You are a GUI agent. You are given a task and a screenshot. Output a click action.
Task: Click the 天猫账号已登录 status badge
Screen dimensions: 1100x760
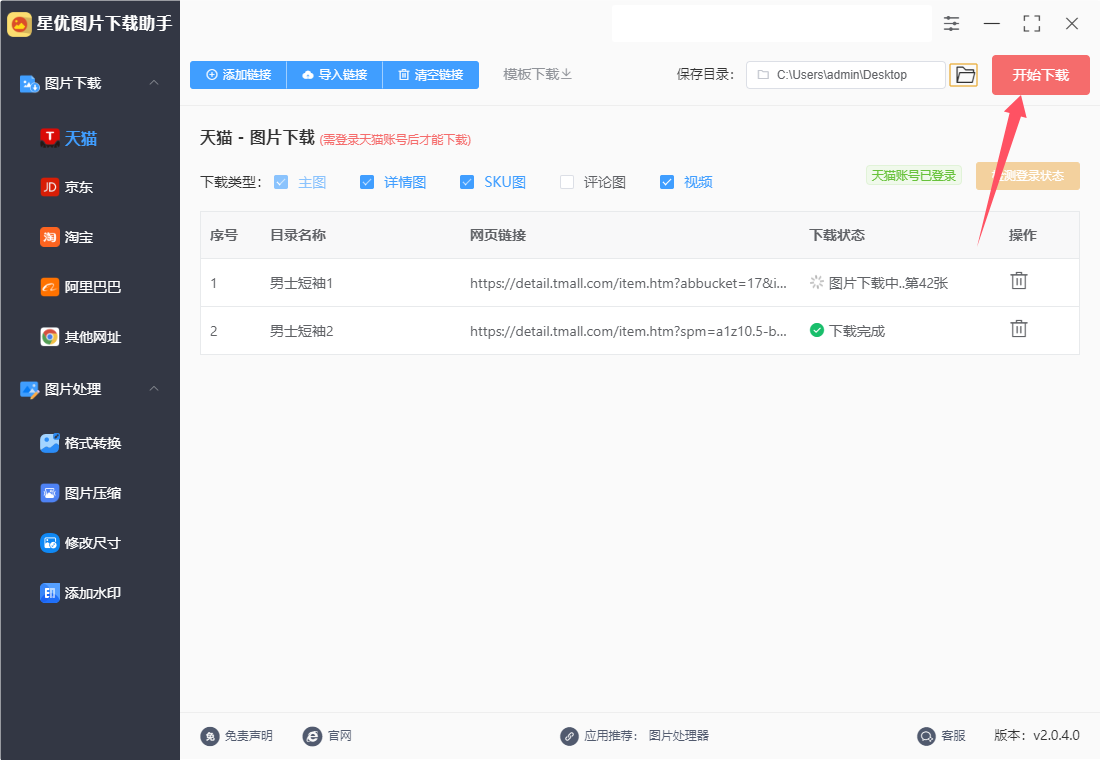pyautogui.click(x=913, y=175)
